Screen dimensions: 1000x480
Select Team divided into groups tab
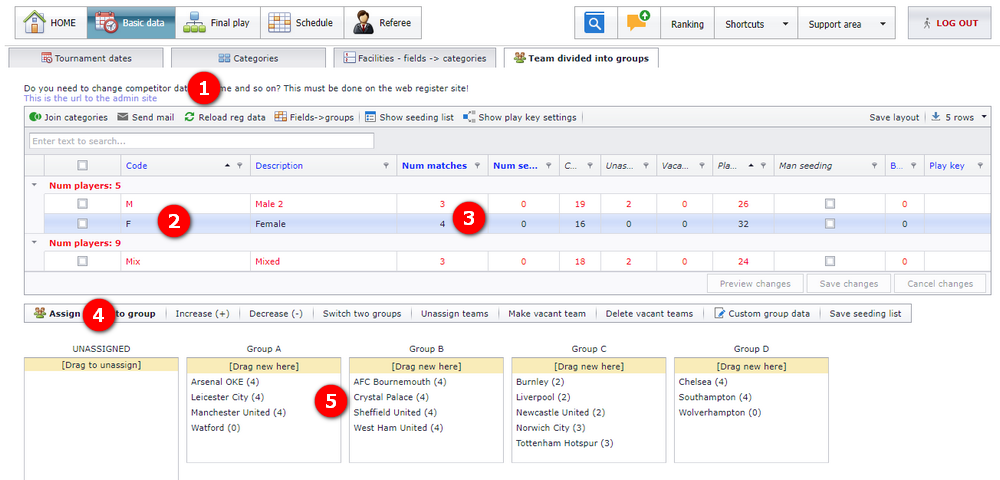coord(581,58)
